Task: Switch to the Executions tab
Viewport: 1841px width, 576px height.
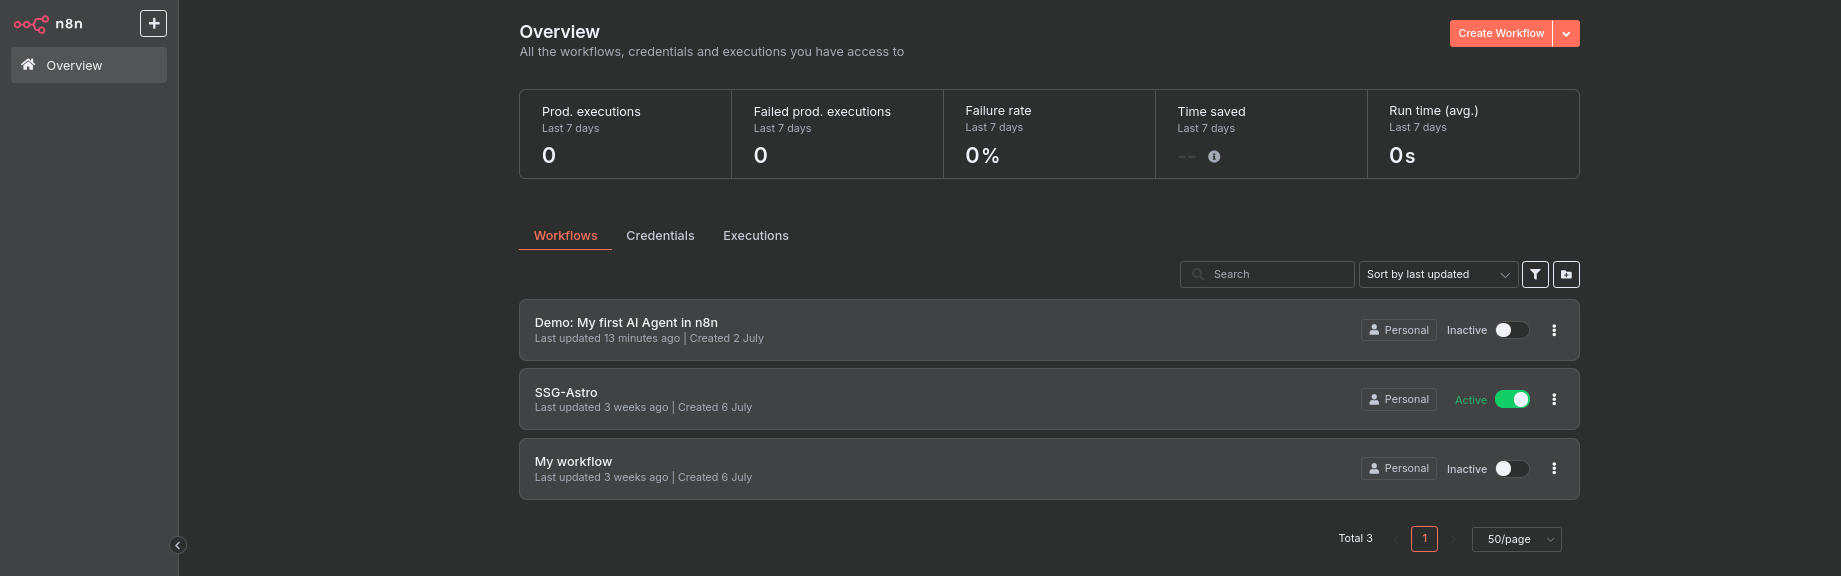Action: (756, 236)
